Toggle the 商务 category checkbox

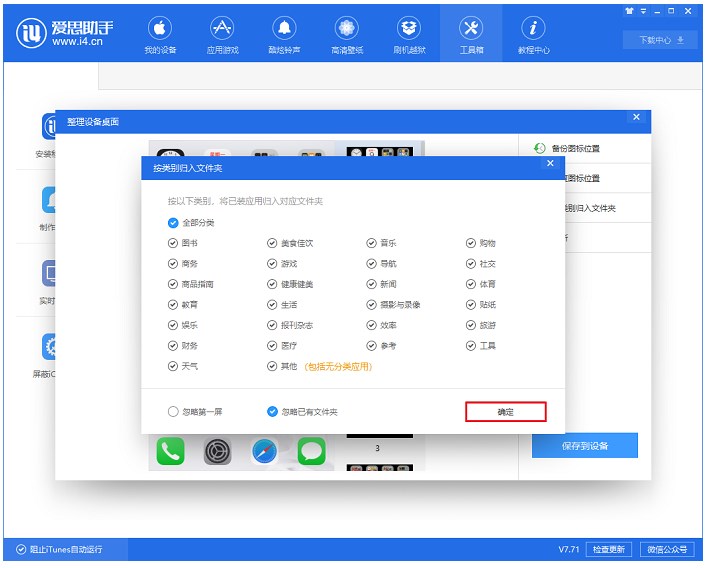173,264
